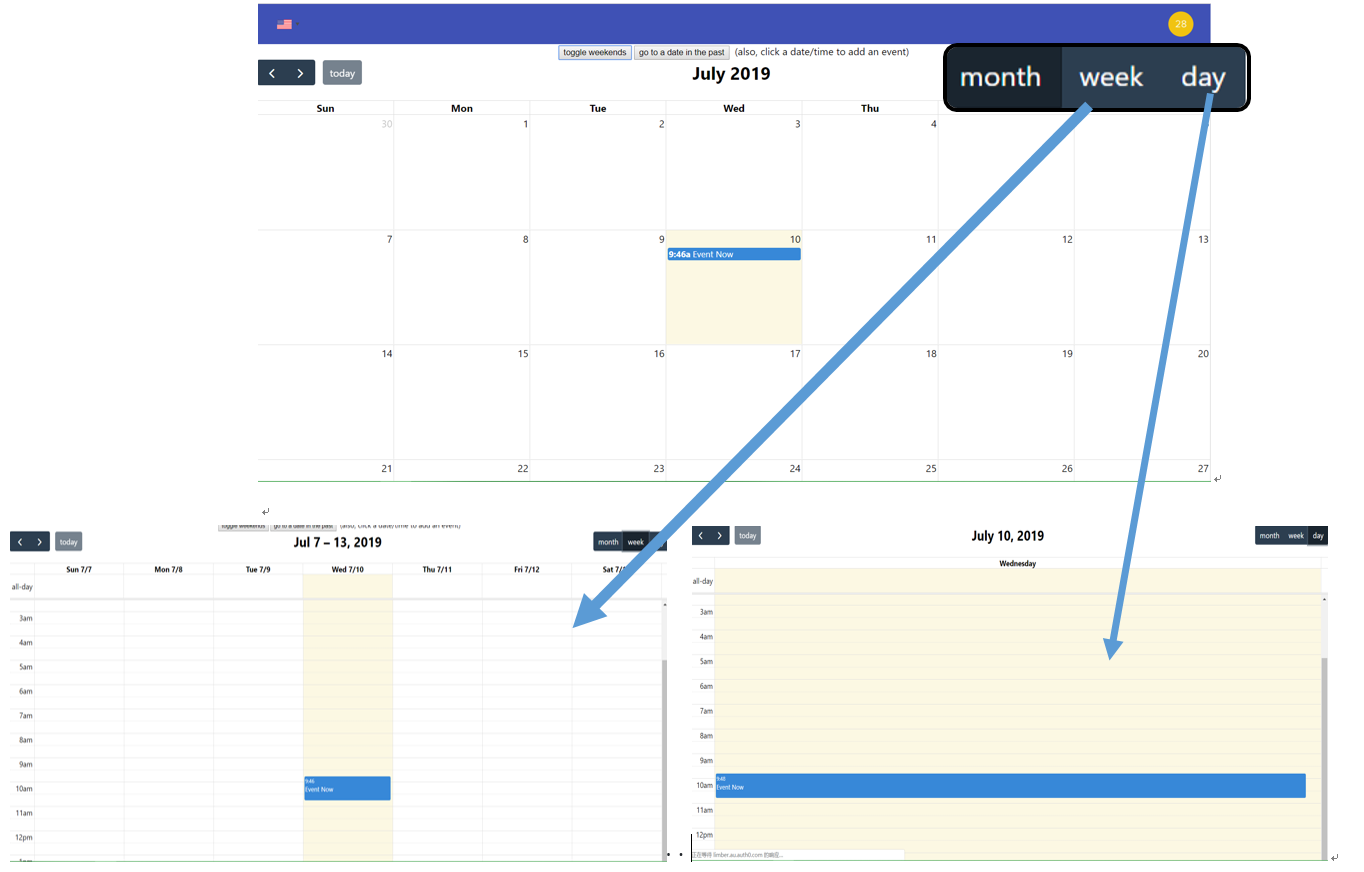Switch to day view using the enlarged day button
This screenshot has height=872, width=1364.
1203,77
